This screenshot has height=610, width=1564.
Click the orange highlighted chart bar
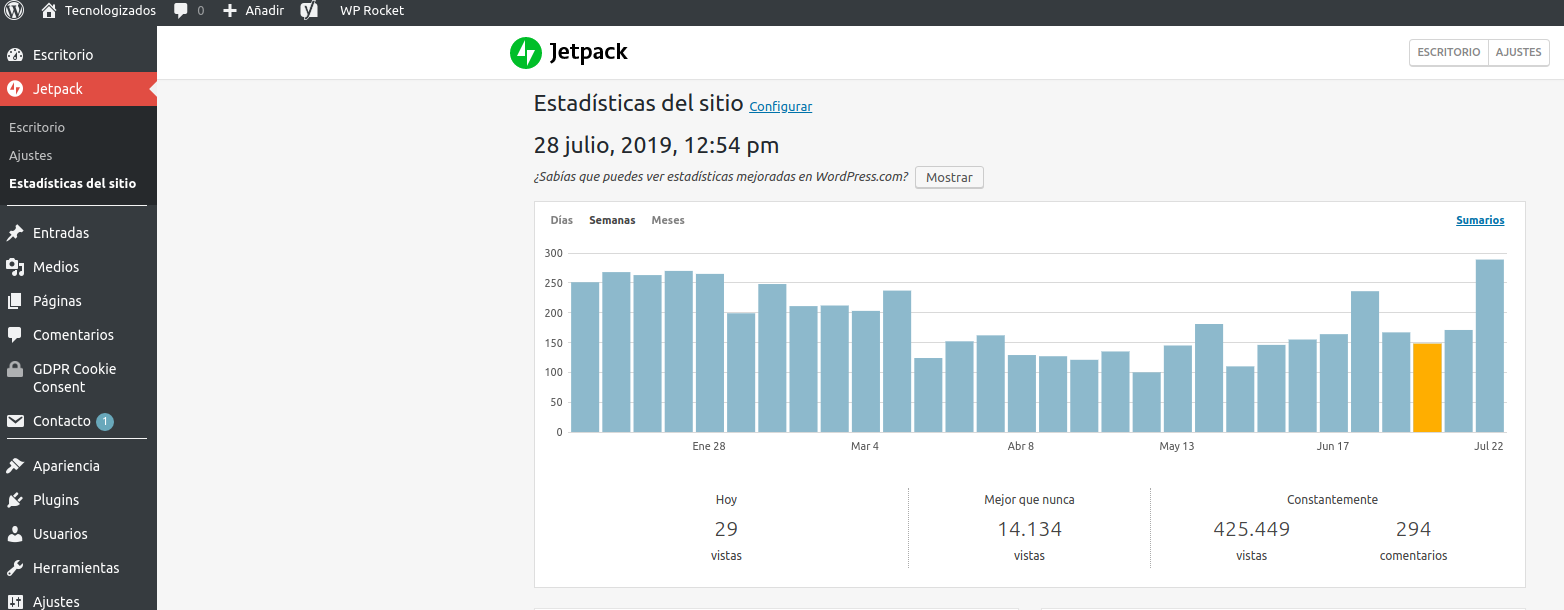pos(1427,388)
